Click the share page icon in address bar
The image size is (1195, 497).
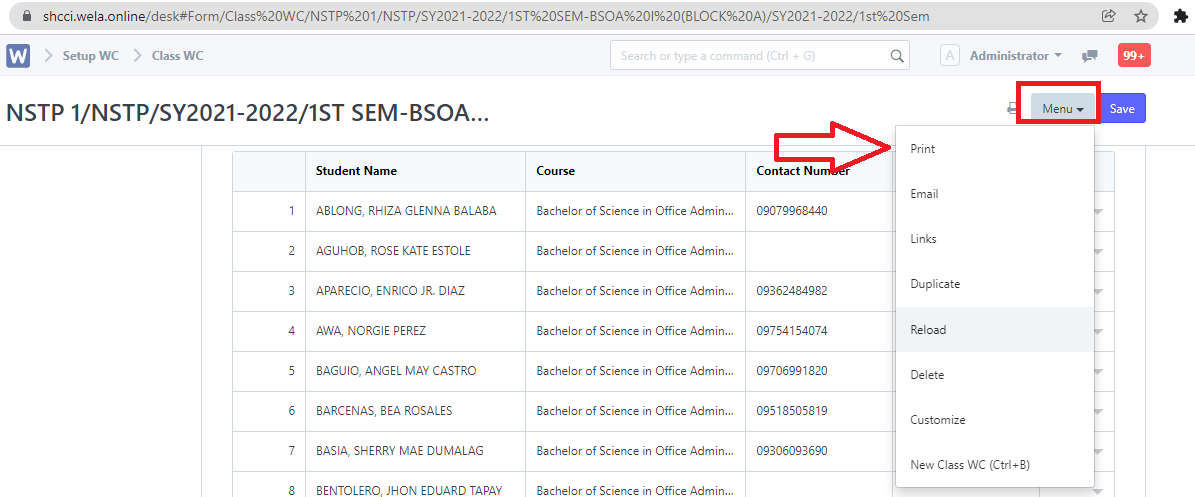click(x=1109, y=16)
